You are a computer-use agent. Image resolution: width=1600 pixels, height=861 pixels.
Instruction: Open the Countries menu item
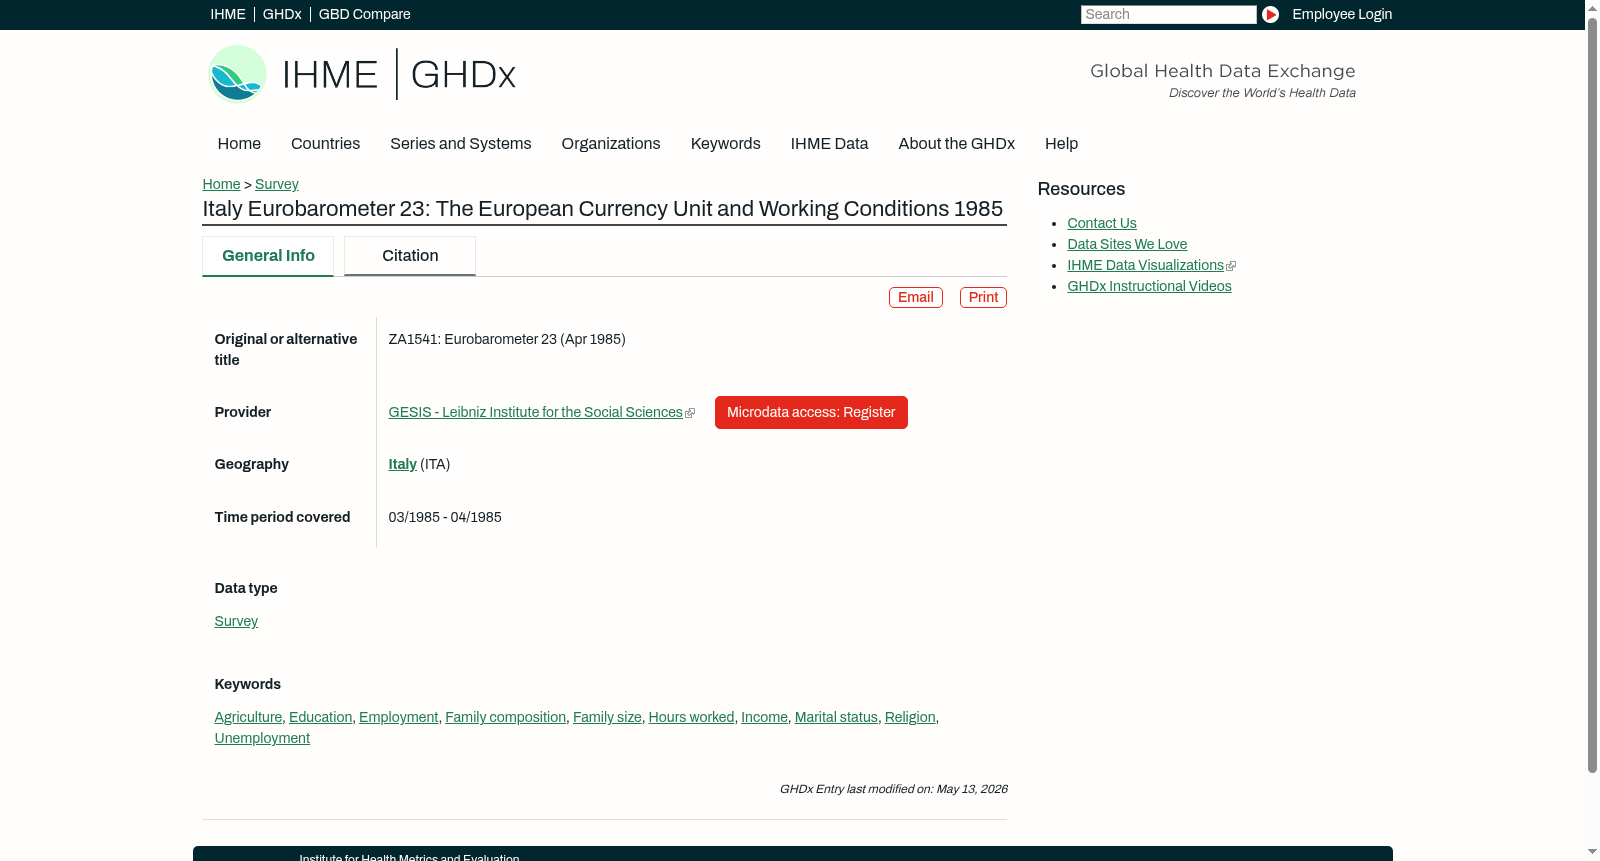tap(325, 144)
